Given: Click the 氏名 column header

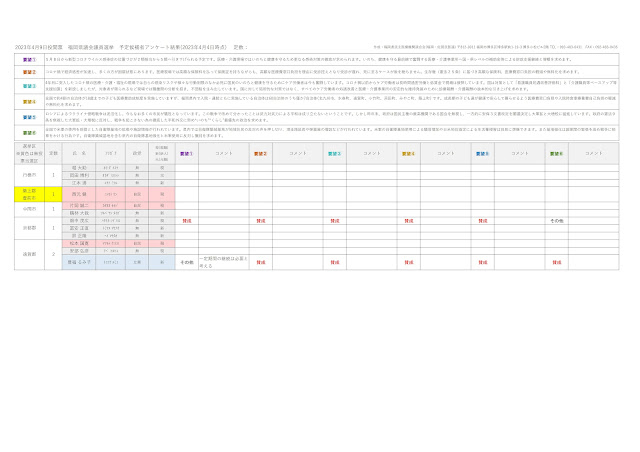Looking at the screenshot, I should pos(79,154).
